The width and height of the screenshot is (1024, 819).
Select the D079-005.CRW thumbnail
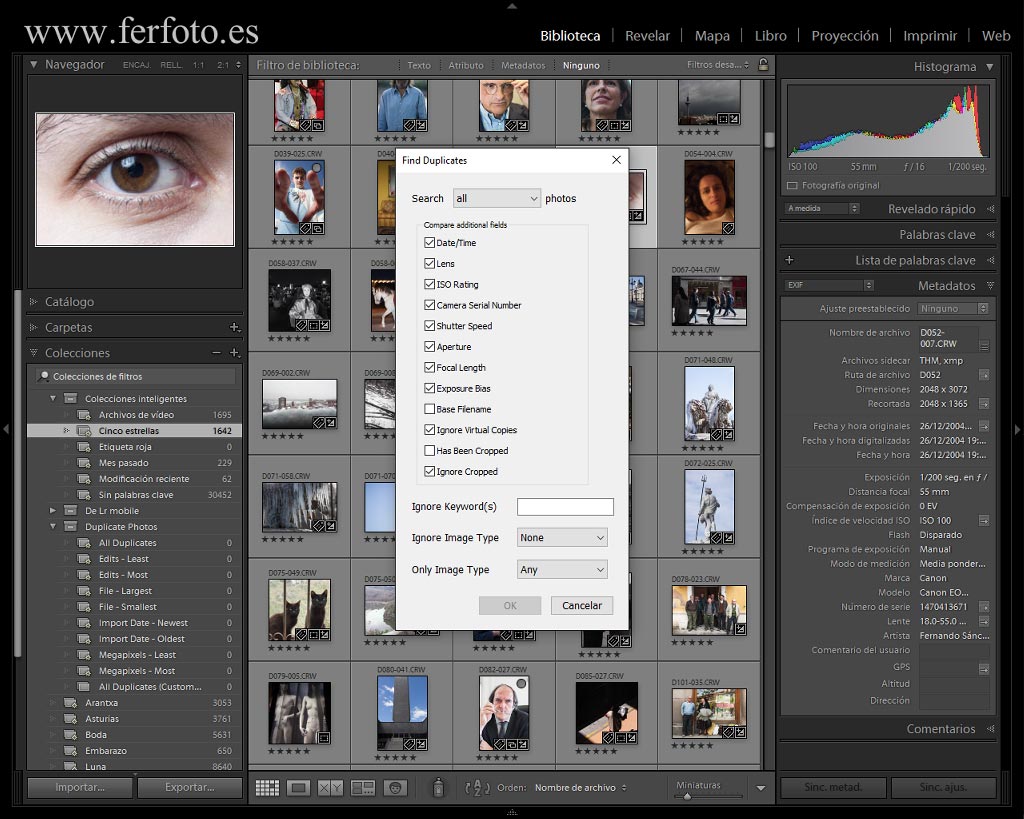point(300,713)
